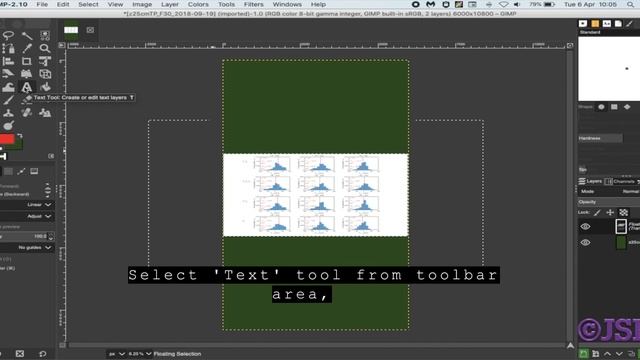The width and height of the screenshot is (640, 360).
Task: Select the Paintbrush tool
Action: [8, 100]
